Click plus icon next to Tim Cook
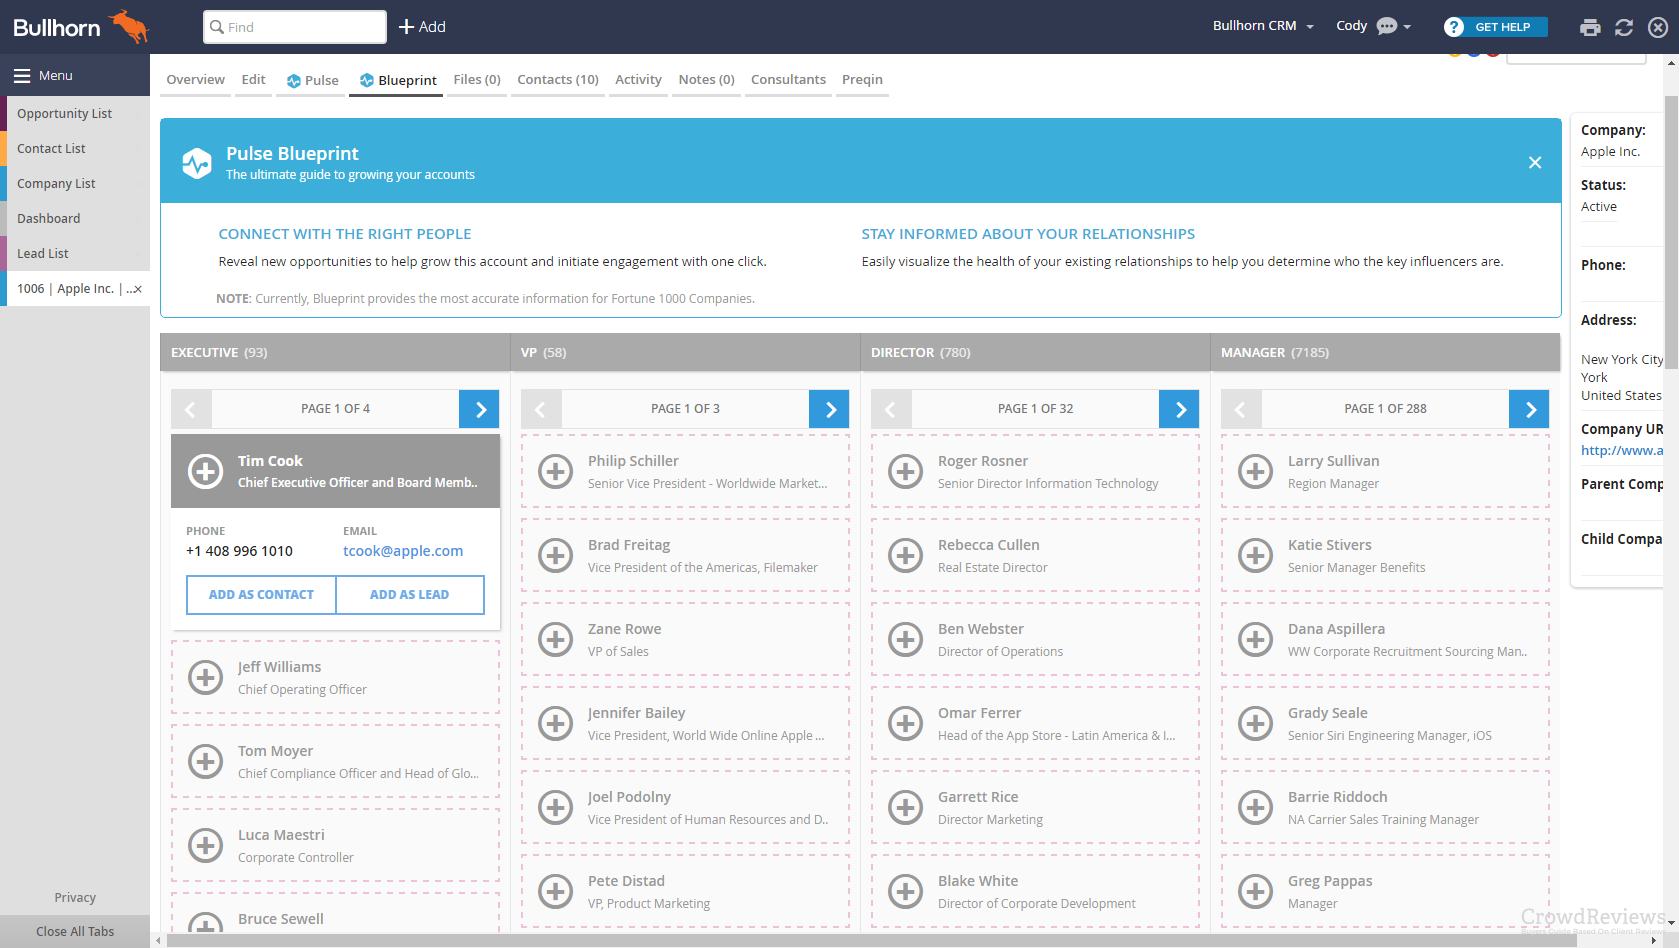The width and height of the screenshot is (1679, 948). point(206,471)
